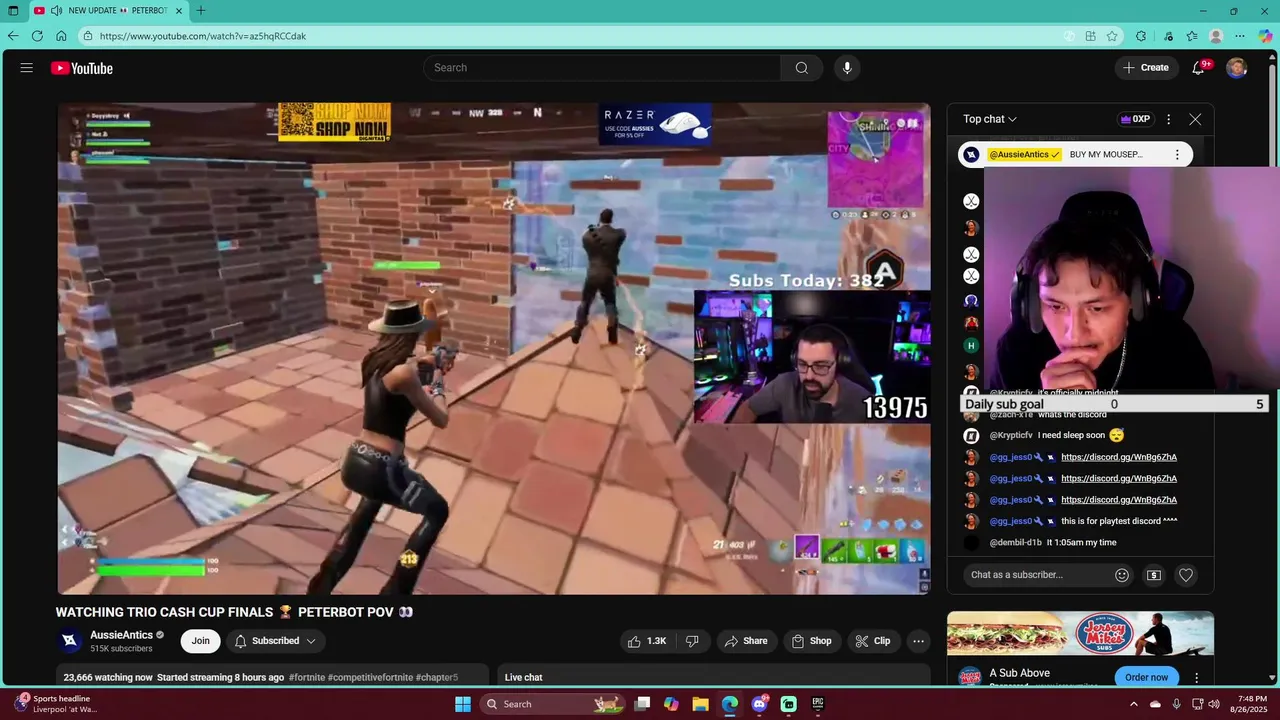Focus the YouTube search field
Screen dimensions: 1280x720
pos(602,68)
